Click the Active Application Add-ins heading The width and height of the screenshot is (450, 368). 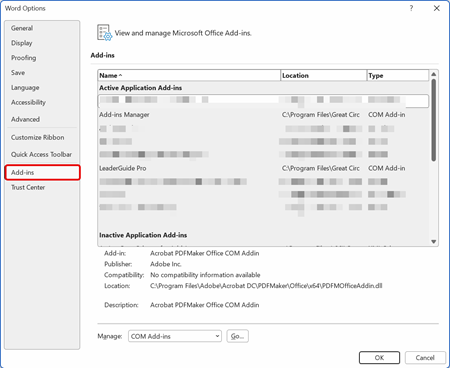[140, 88]
